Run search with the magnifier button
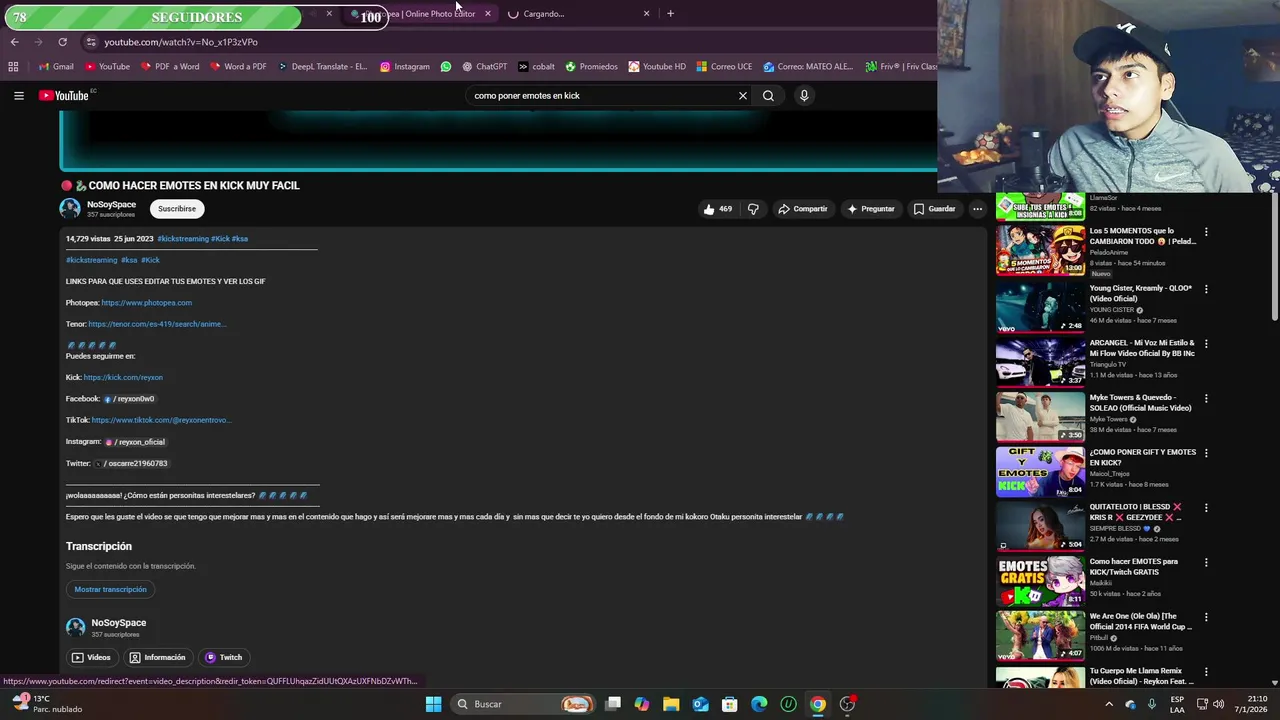Image resolution: width=1280 pixels, height=720 pixels. [768, 96]
